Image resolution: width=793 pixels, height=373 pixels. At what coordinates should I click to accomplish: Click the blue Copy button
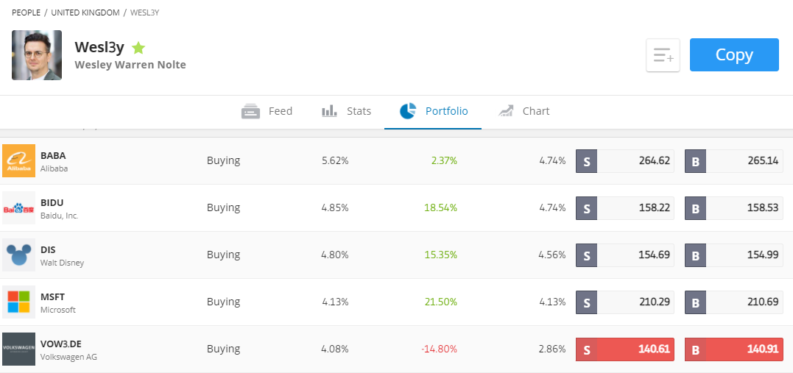click(734, 55)
